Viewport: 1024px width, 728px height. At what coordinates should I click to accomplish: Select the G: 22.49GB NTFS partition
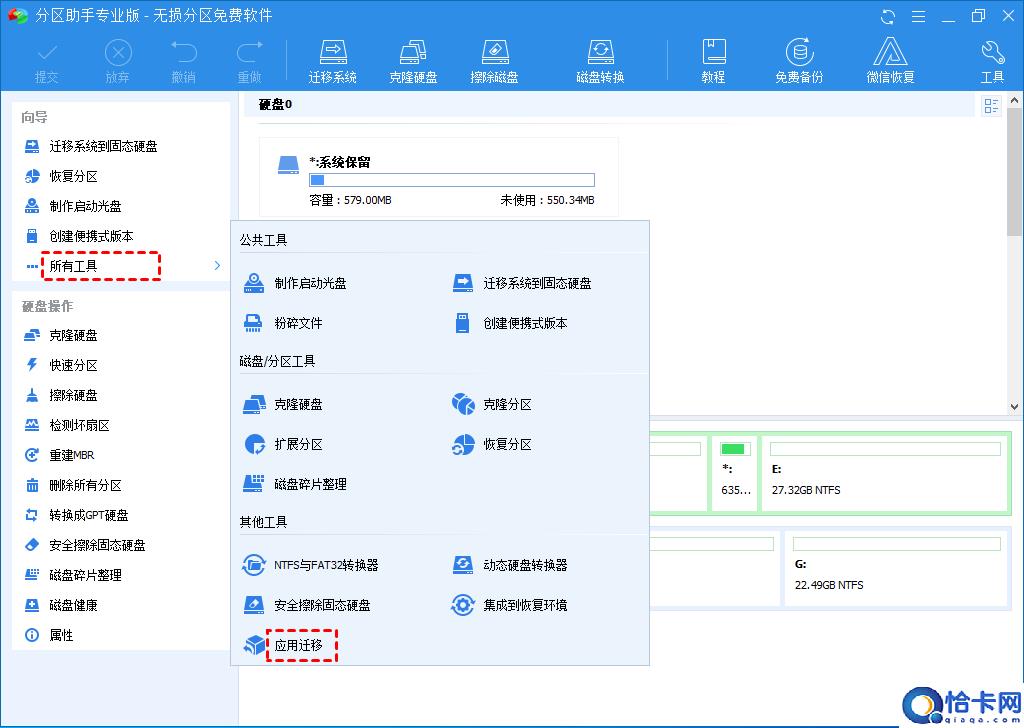897,567
